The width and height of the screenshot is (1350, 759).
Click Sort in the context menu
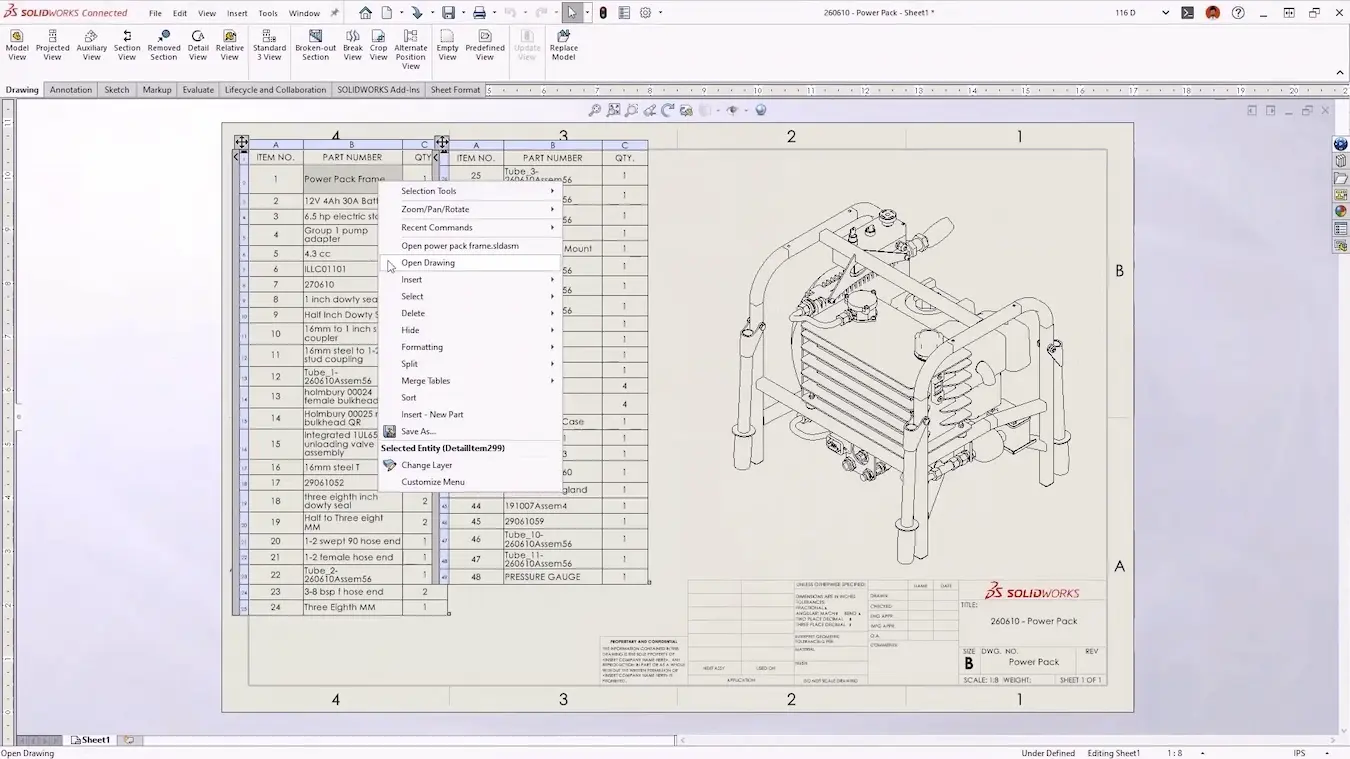408,398
